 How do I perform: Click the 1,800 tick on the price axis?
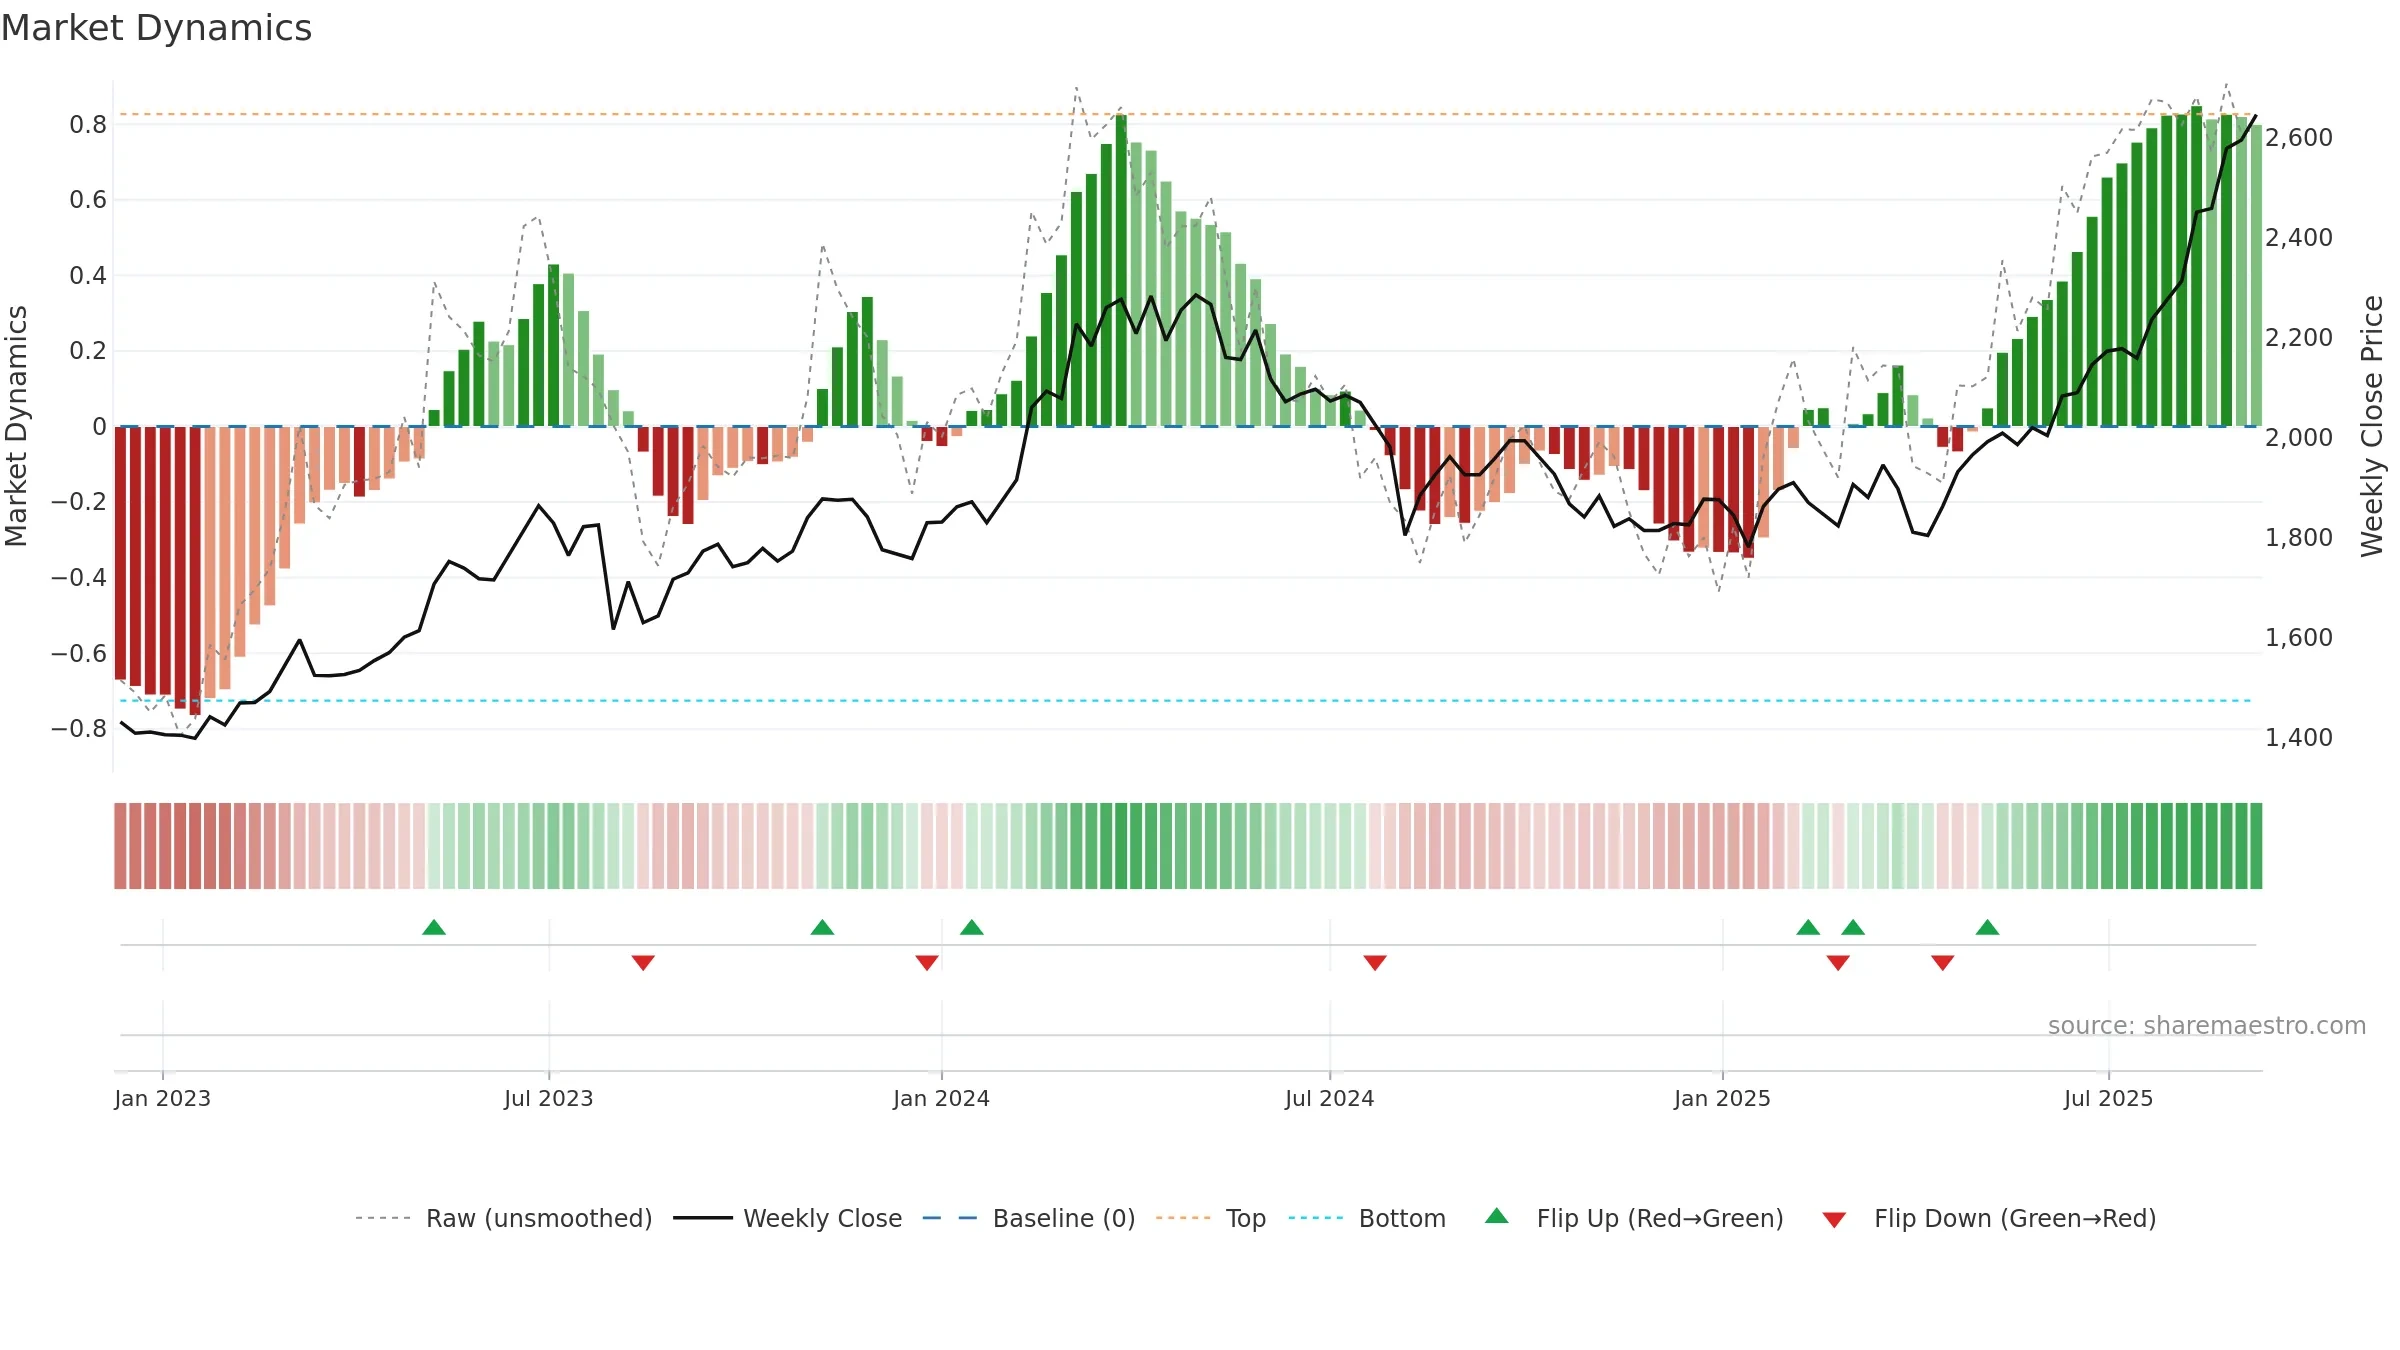coord(2299,537)
